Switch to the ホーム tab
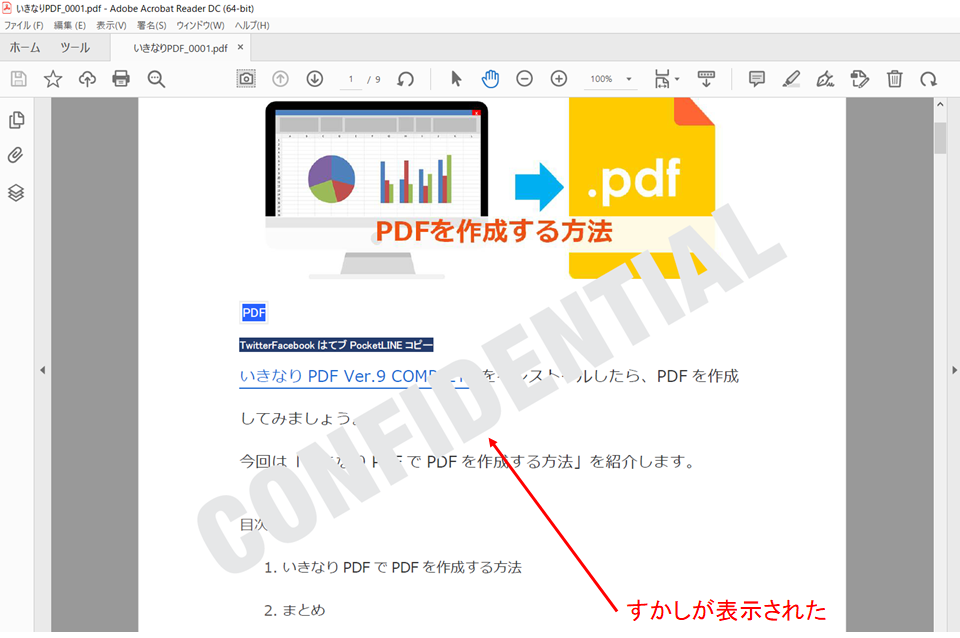The image size is (960, 638). tap(25, 48)
